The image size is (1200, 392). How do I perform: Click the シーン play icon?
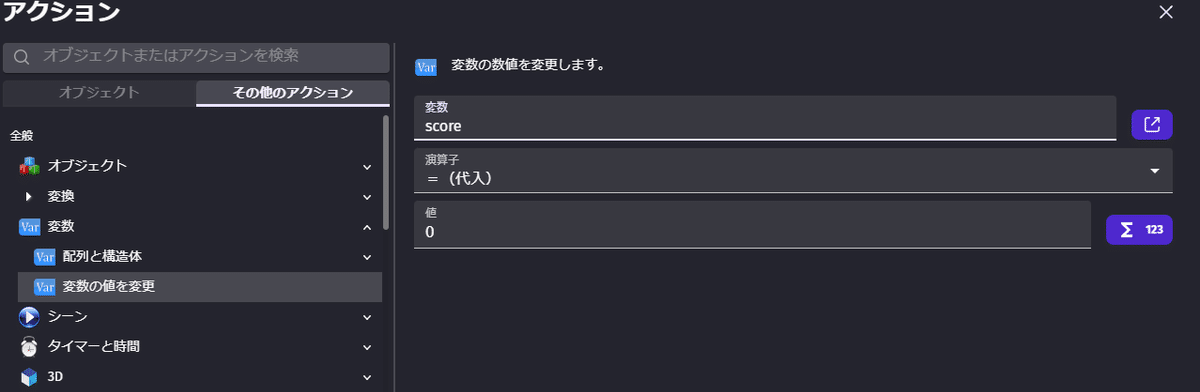tap(29, 317)
